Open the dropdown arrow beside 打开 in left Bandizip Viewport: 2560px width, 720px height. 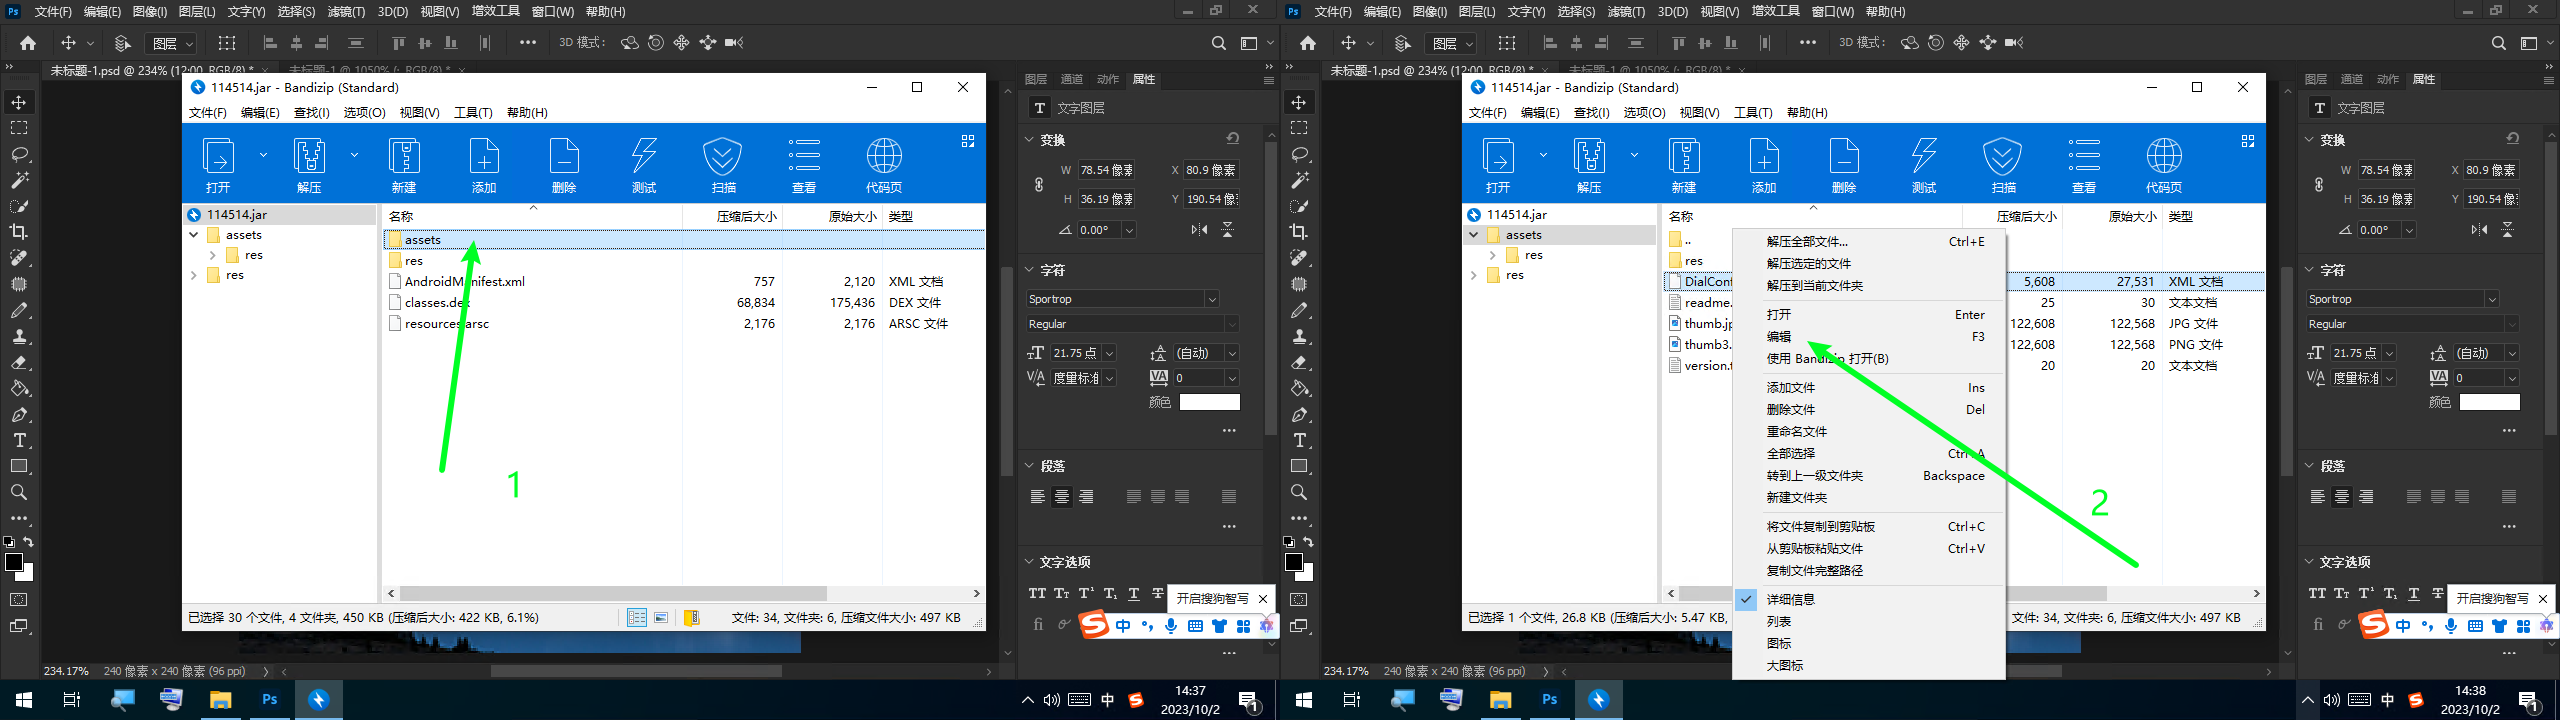(263, 155)
